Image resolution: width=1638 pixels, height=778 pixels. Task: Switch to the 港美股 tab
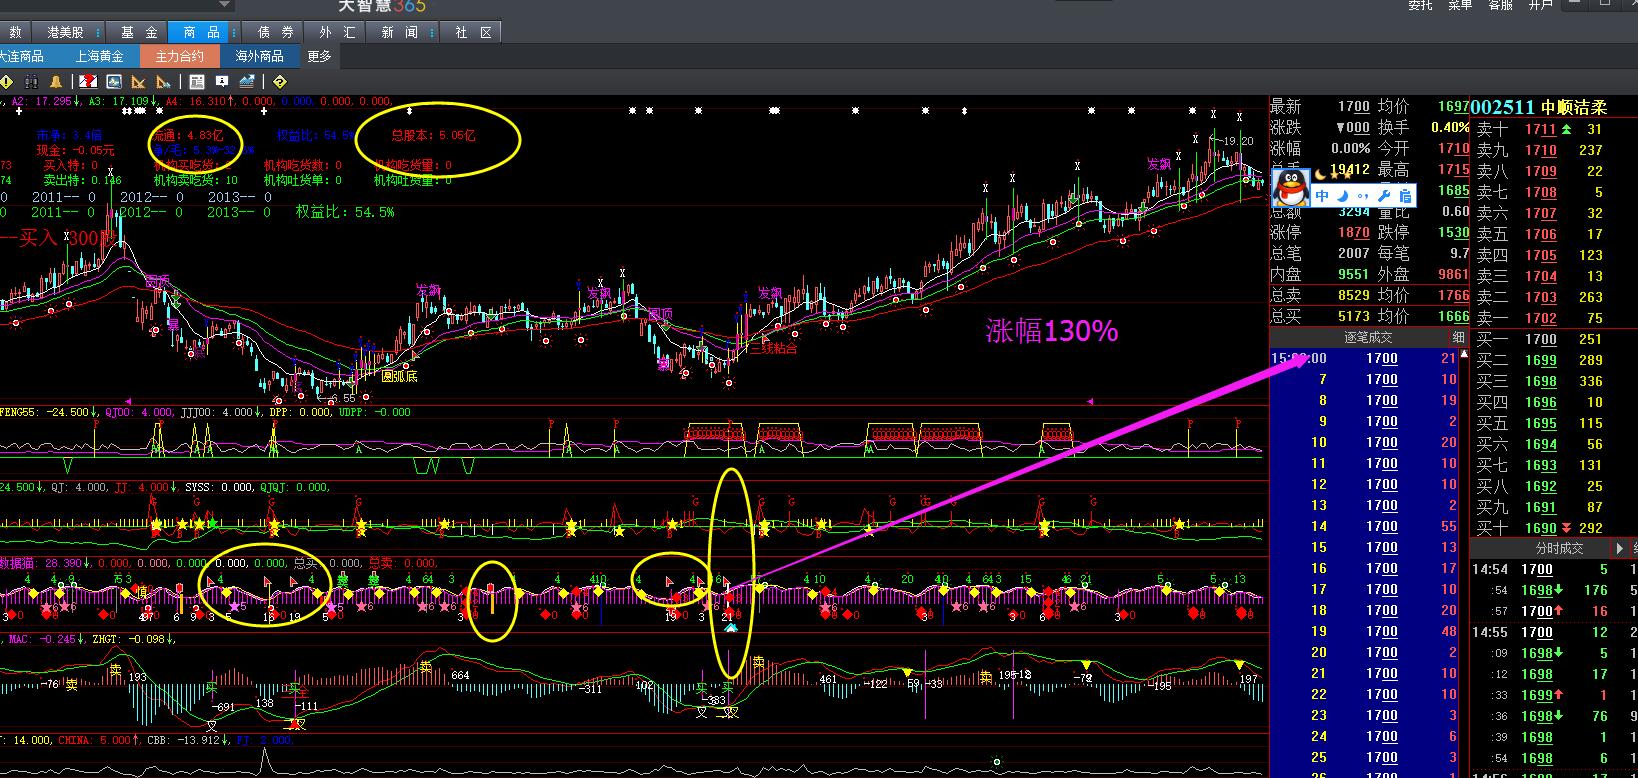tap(66, 33)
